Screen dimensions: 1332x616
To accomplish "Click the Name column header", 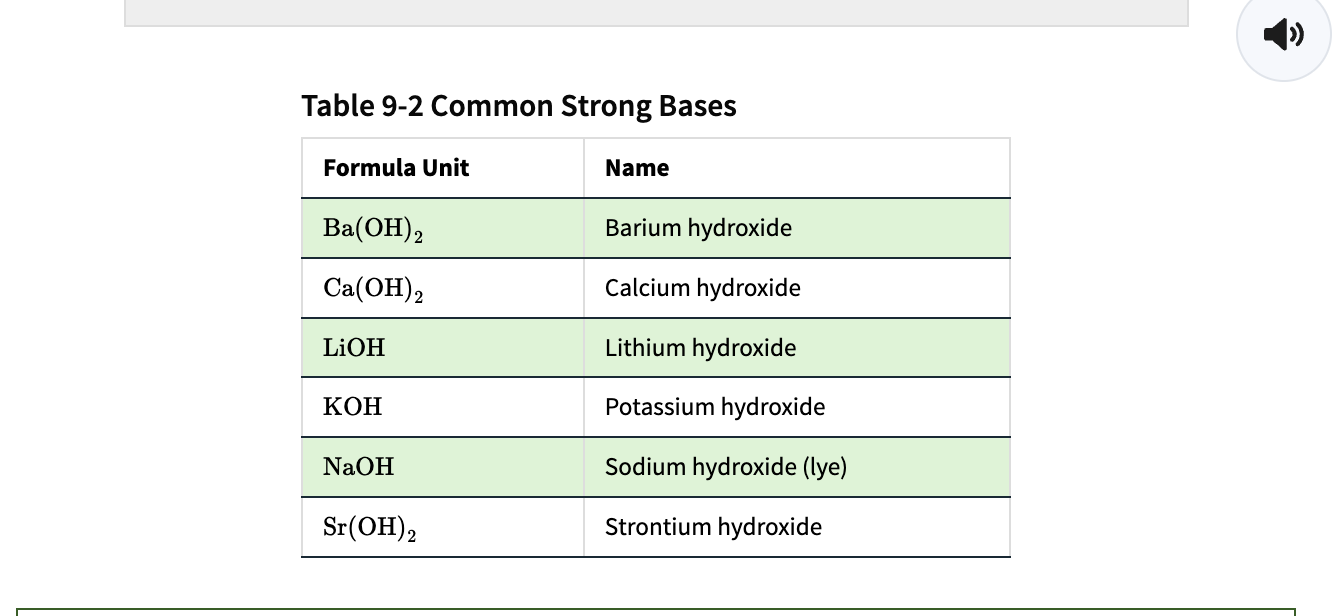I will click(x=797, y=168).
